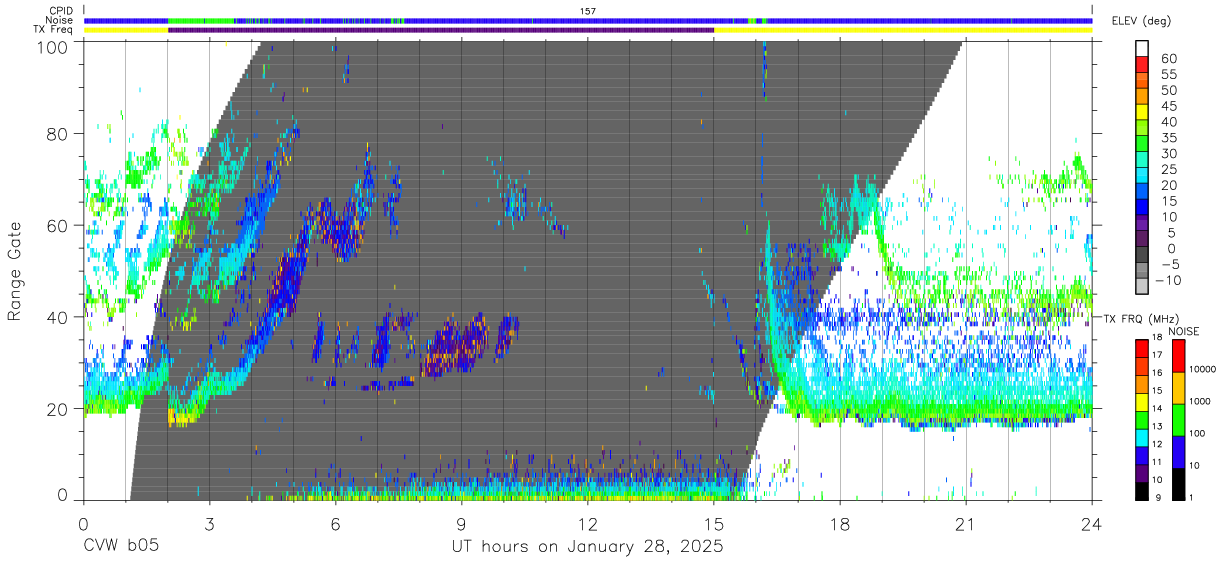Pick the yellow swatch on elevation colorbar
Image resolution: width=1228 pixels, height=567 pixels.
coord(1143,114)
